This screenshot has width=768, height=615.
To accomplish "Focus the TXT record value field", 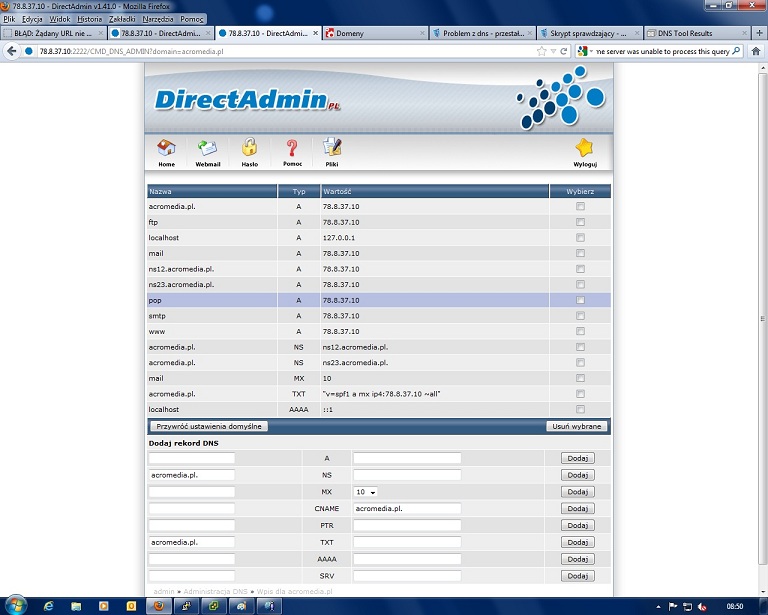I will pos(407,542).
